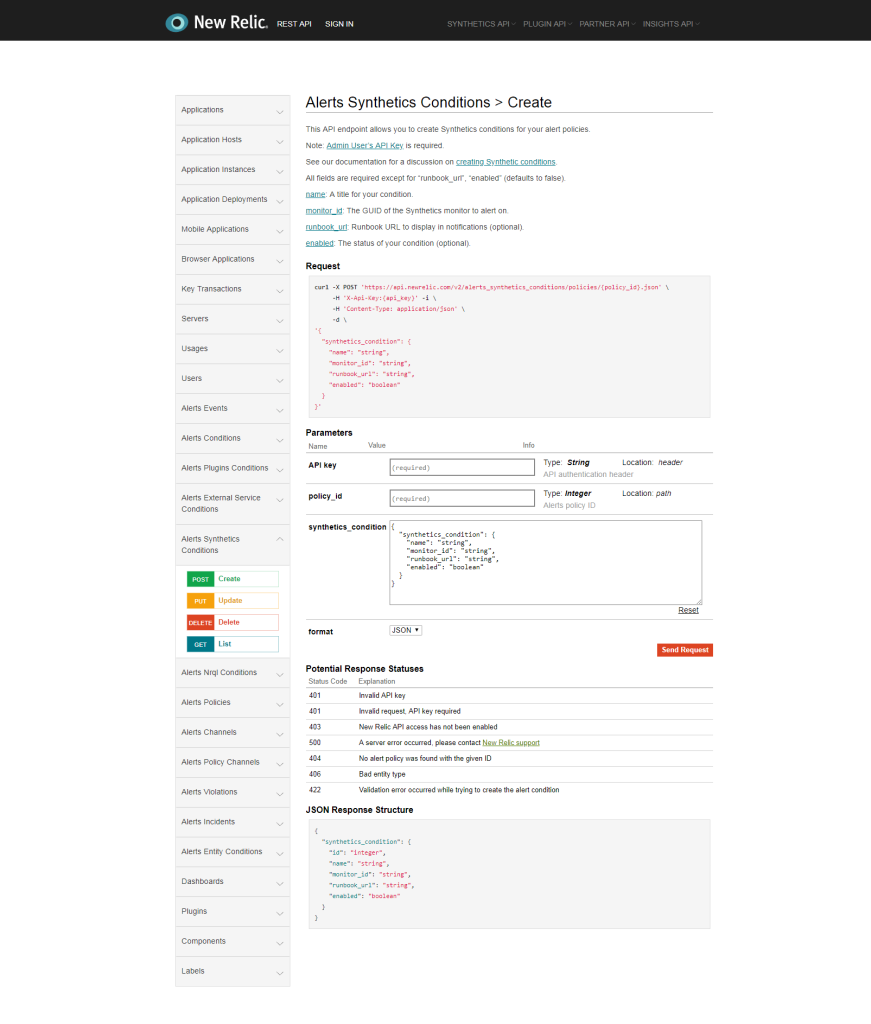This screenshot has width=871, height=1024.
Task: Select the PUT Update endpoint
Action: (x=232, y=600)
